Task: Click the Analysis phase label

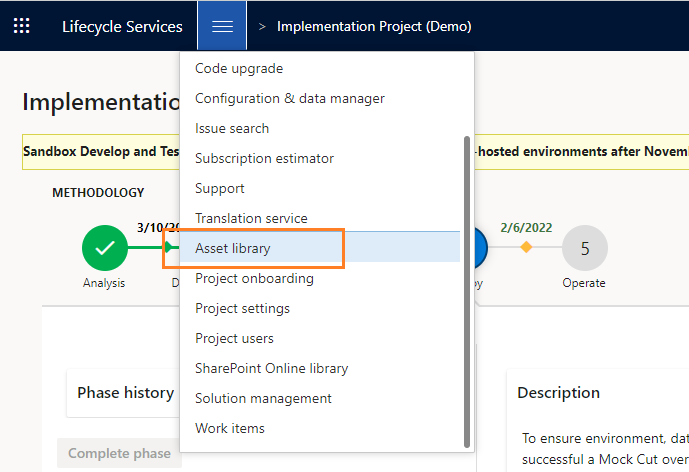Action: pyautogui.click(x=104, y=283)
